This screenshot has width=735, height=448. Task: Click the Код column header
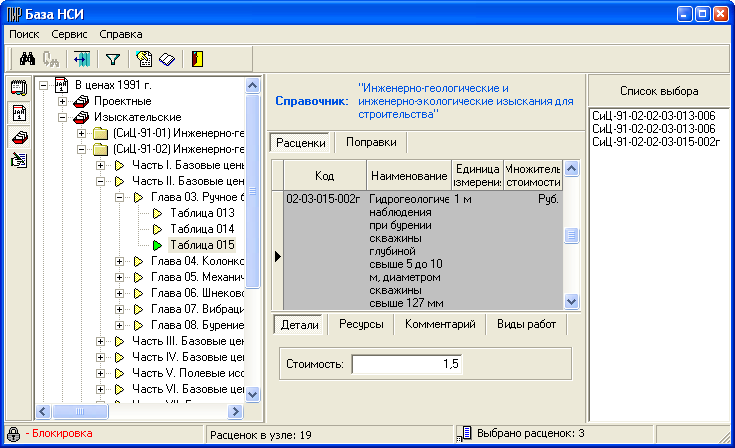(x=324, y=176)
